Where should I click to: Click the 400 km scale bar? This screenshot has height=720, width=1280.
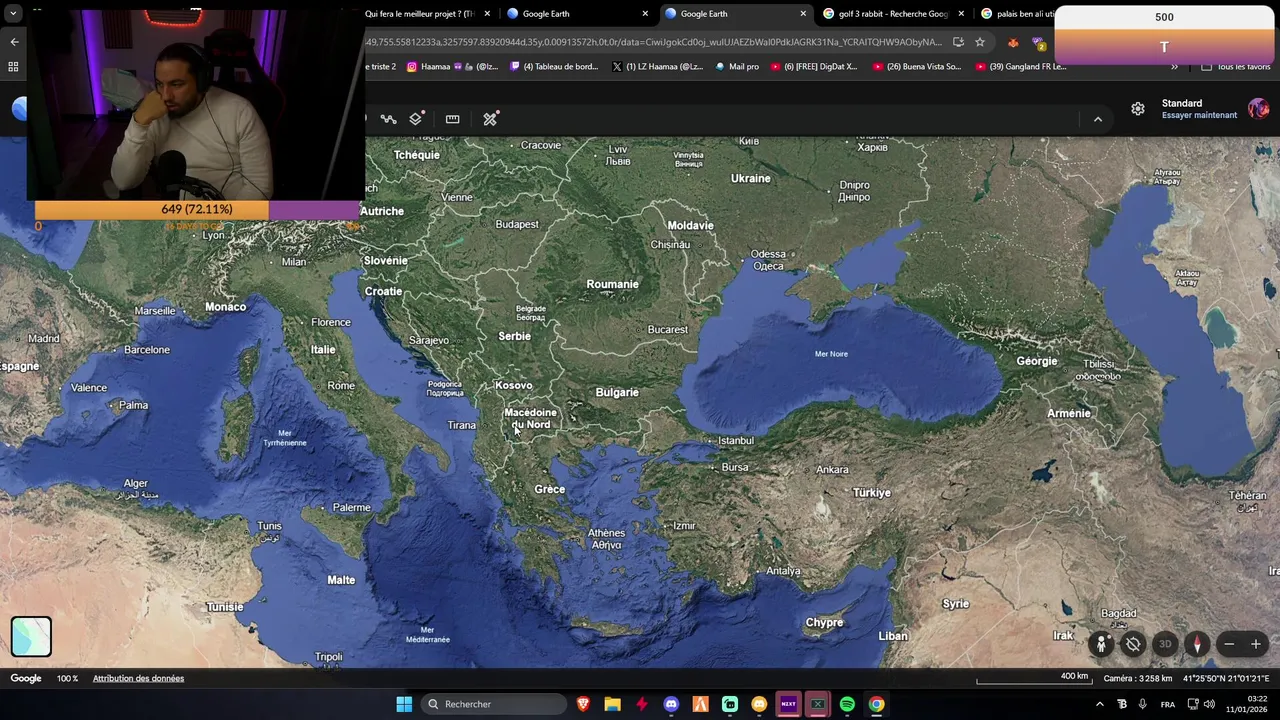coord(1033,679)
